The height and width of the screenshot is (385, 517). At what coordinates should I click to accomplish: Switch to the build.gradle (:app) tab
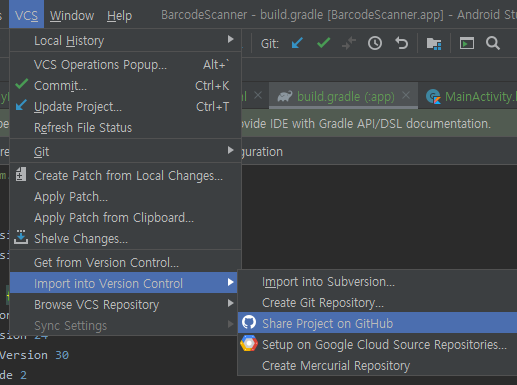(343, 96)
